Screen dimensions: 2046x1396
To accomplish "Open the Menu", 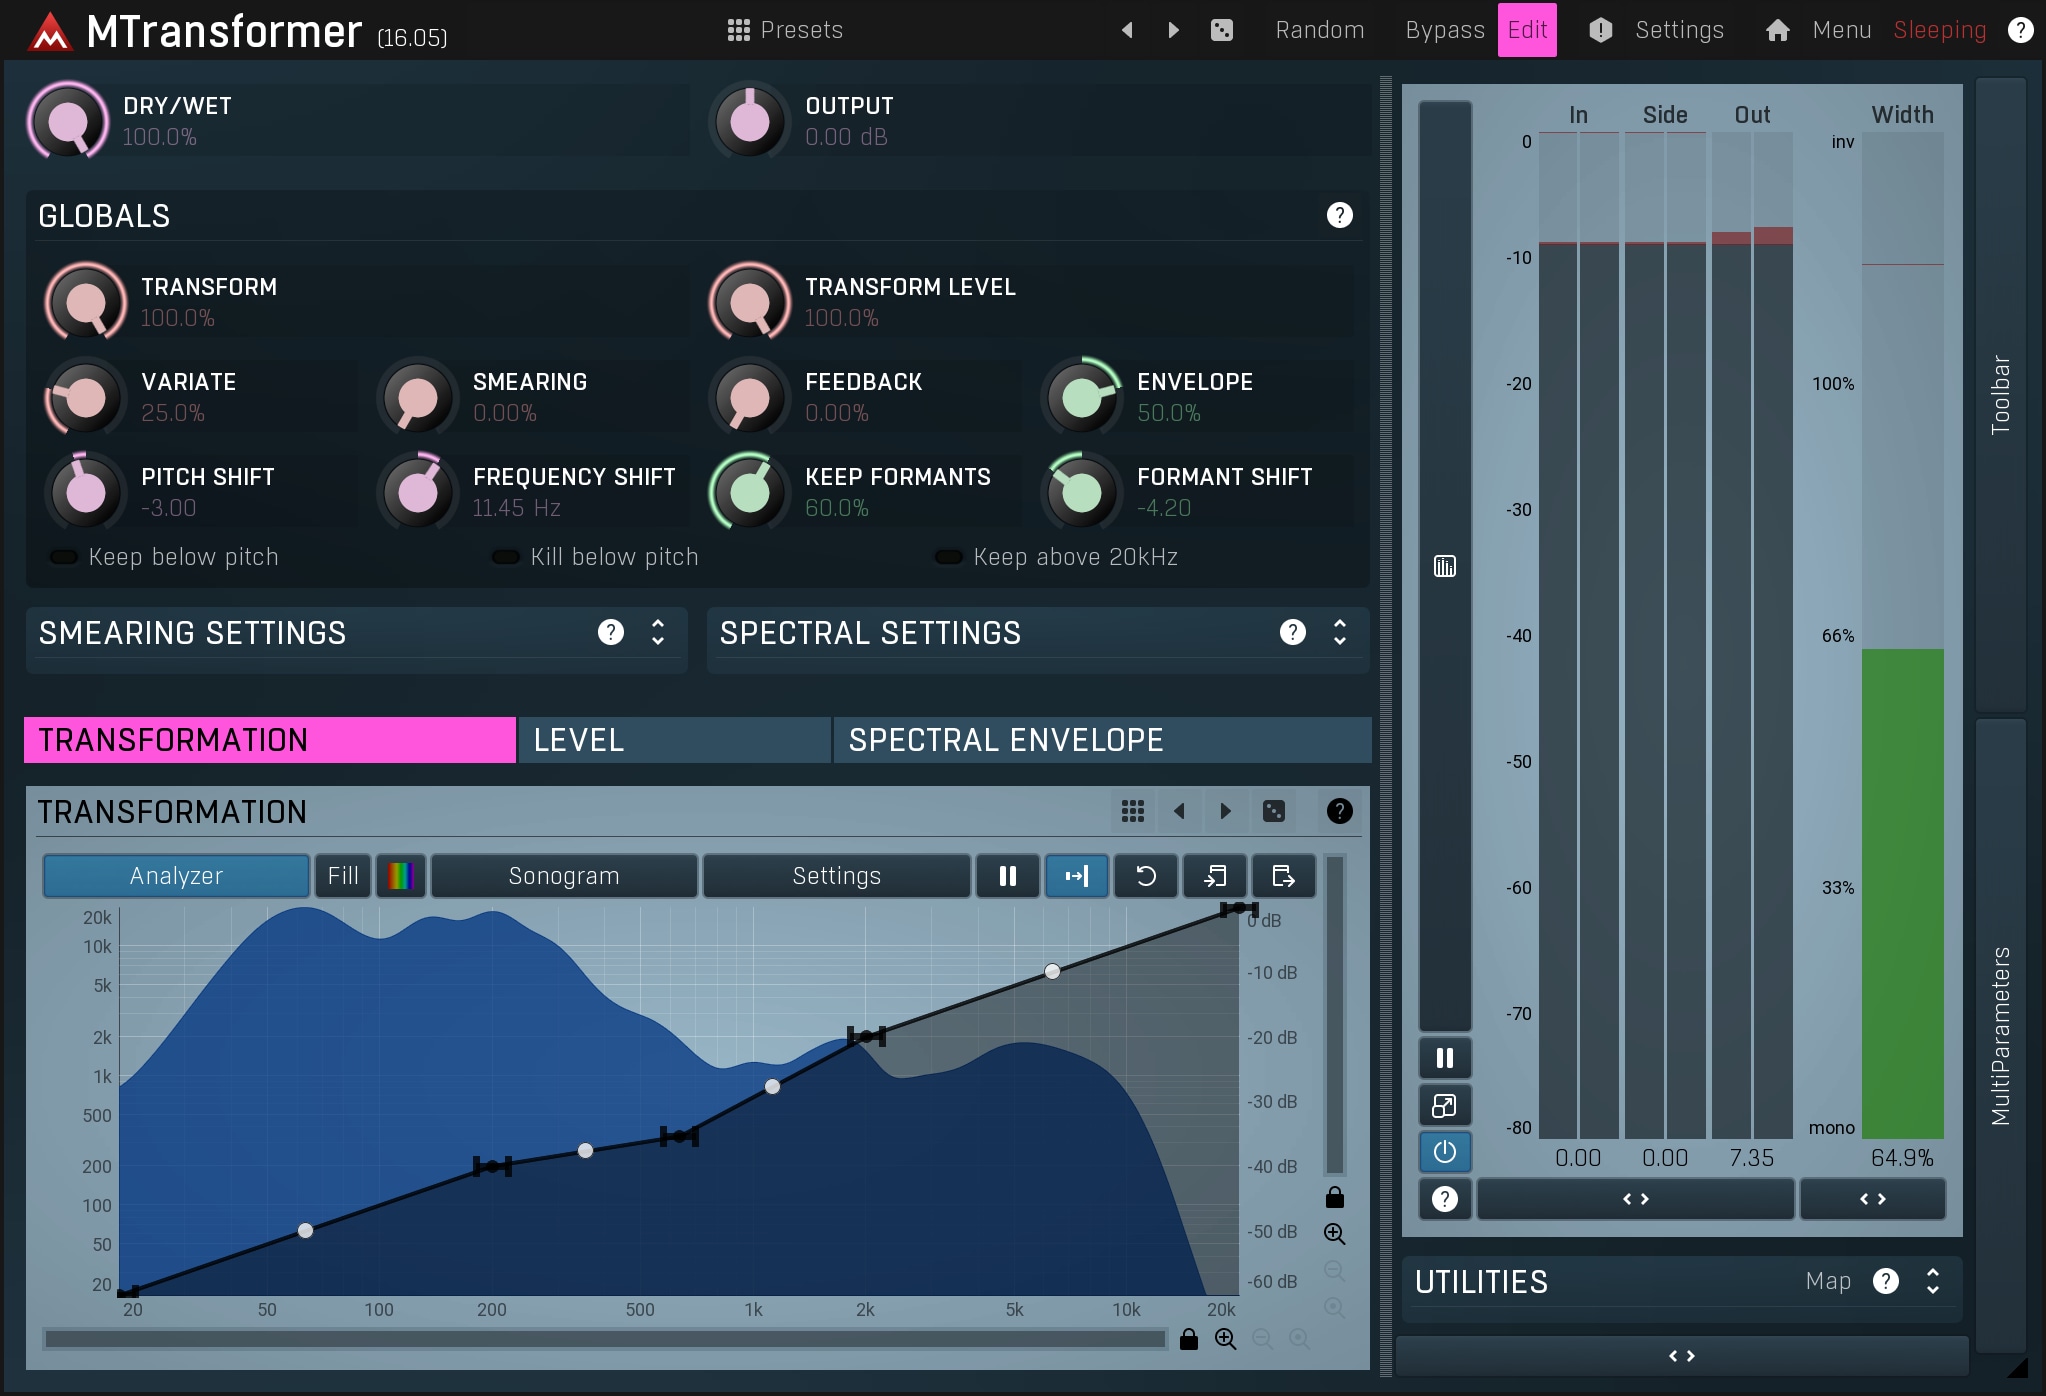I will pyautogui.click(x=1841, y=30).
